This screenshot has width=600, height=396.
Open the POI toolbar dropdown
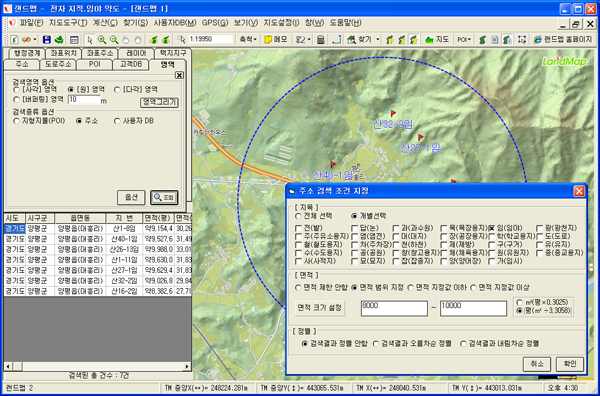(x=464, y=39)
